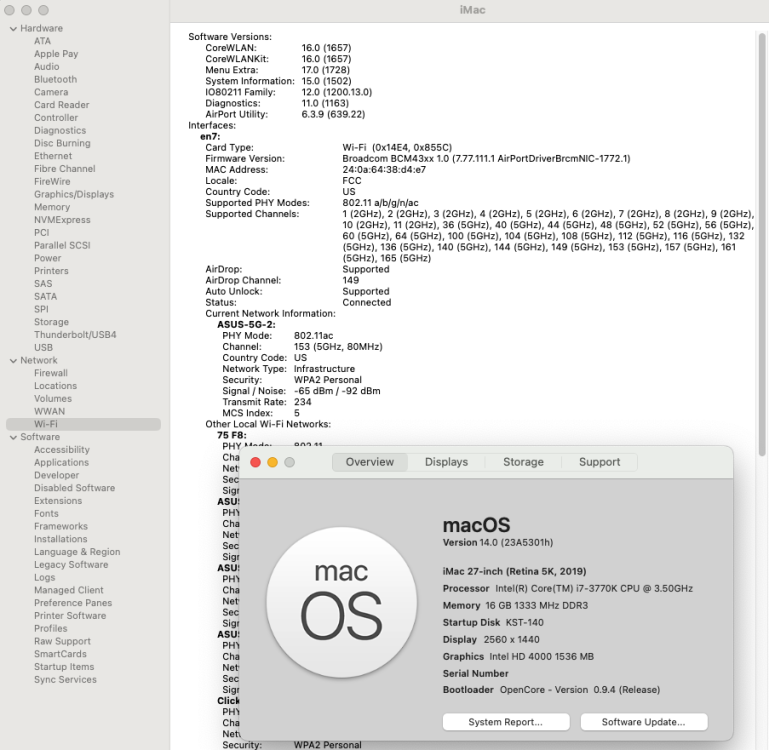This screenshot has height=750, width=769.
Task: Switch to the Overview tab
Action: [x=370, y=462]
